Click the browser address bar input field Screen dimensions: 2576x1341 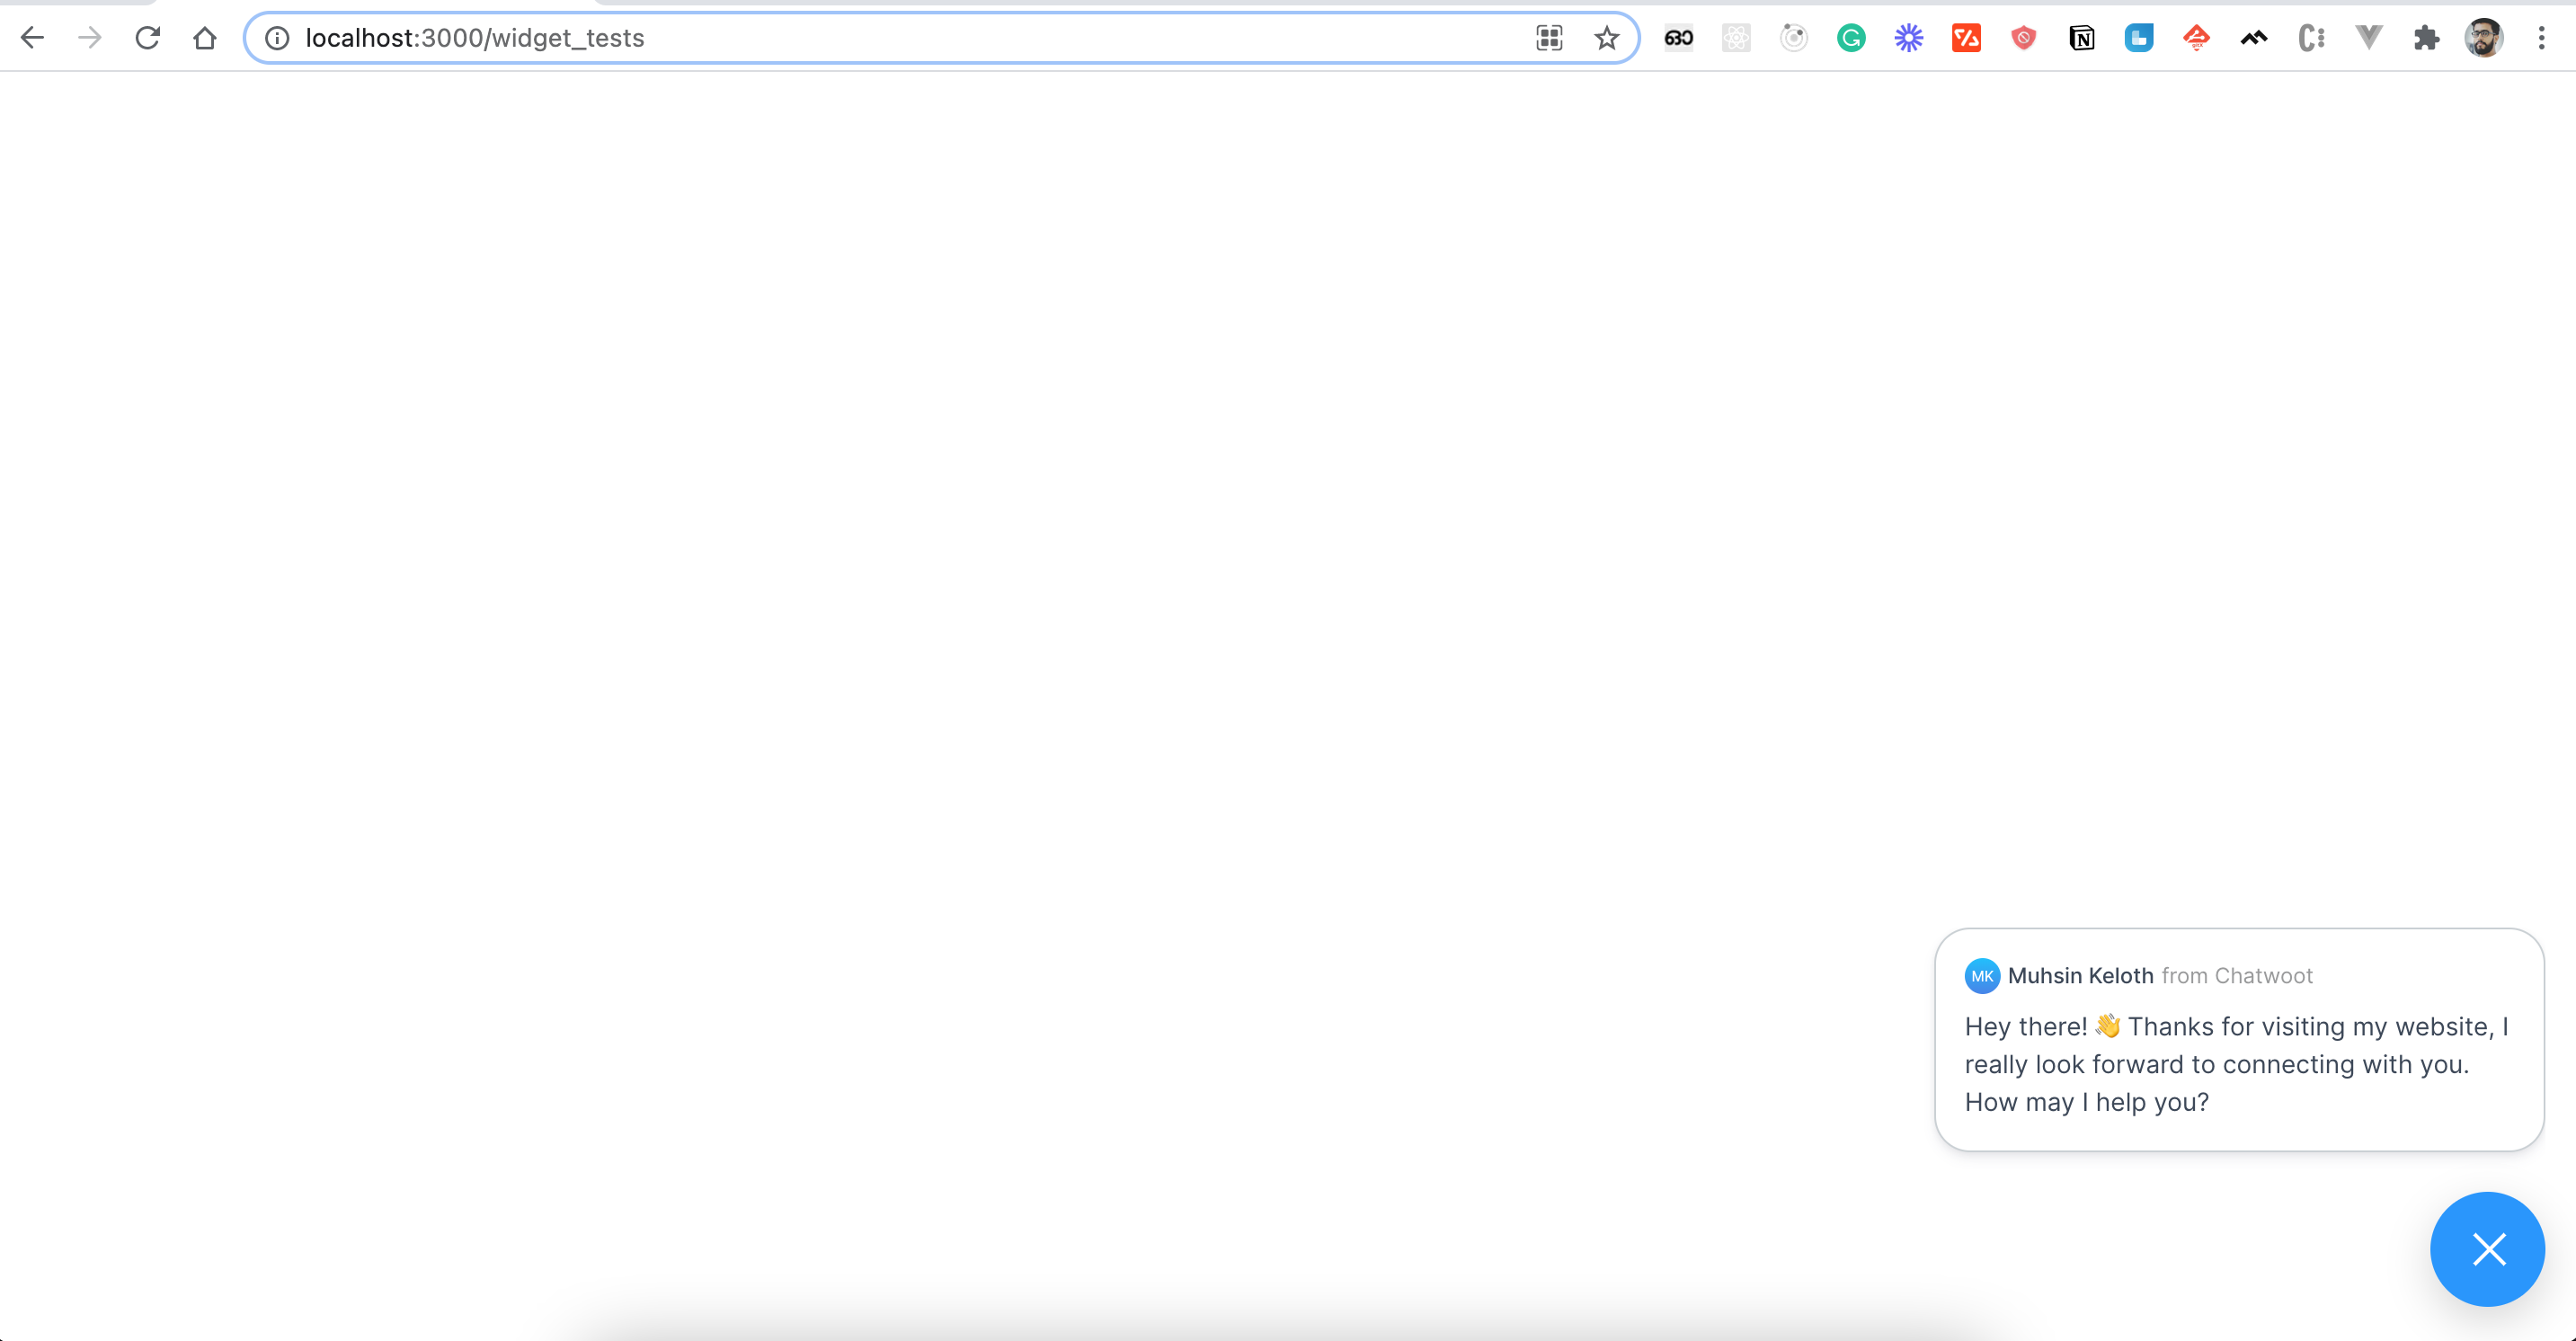coord(942,38)
